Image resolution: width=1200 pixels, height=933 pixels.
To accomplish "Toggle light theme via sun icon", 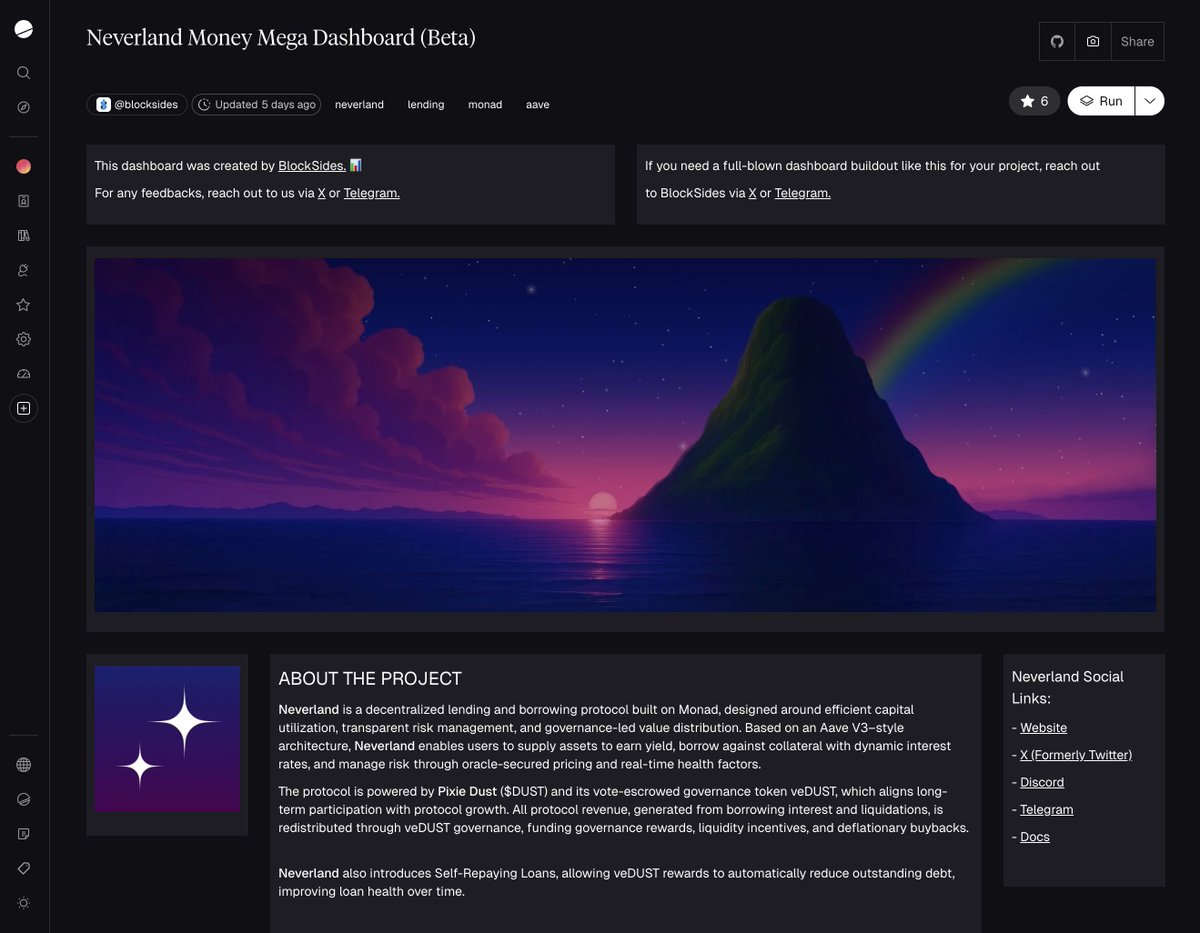I will point(24,903).
